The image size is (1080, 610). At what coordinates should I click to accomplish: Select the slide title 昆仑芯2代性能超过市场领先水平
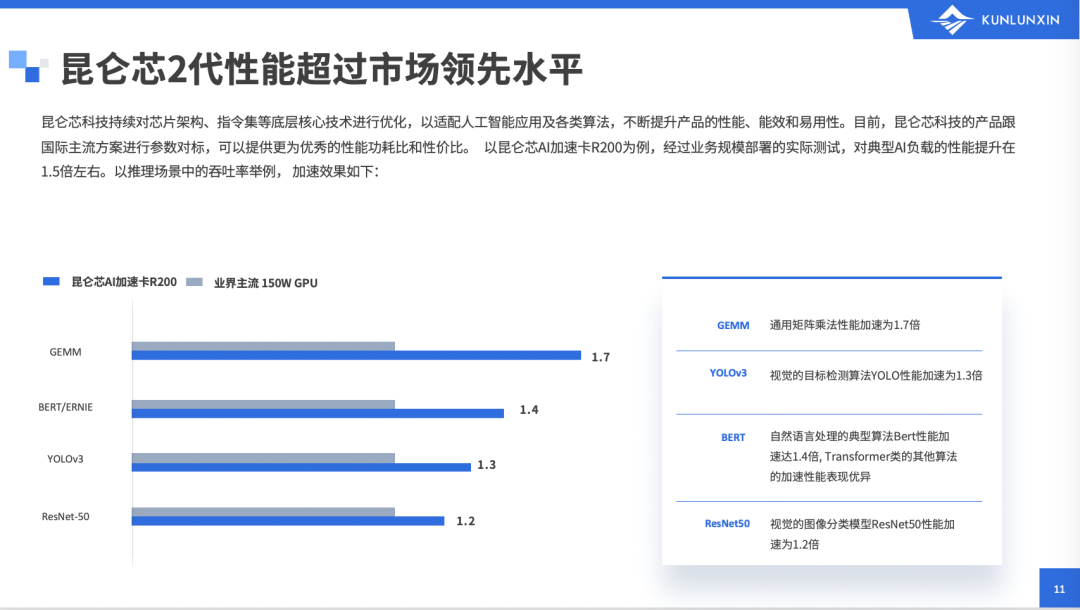(322, 69)
